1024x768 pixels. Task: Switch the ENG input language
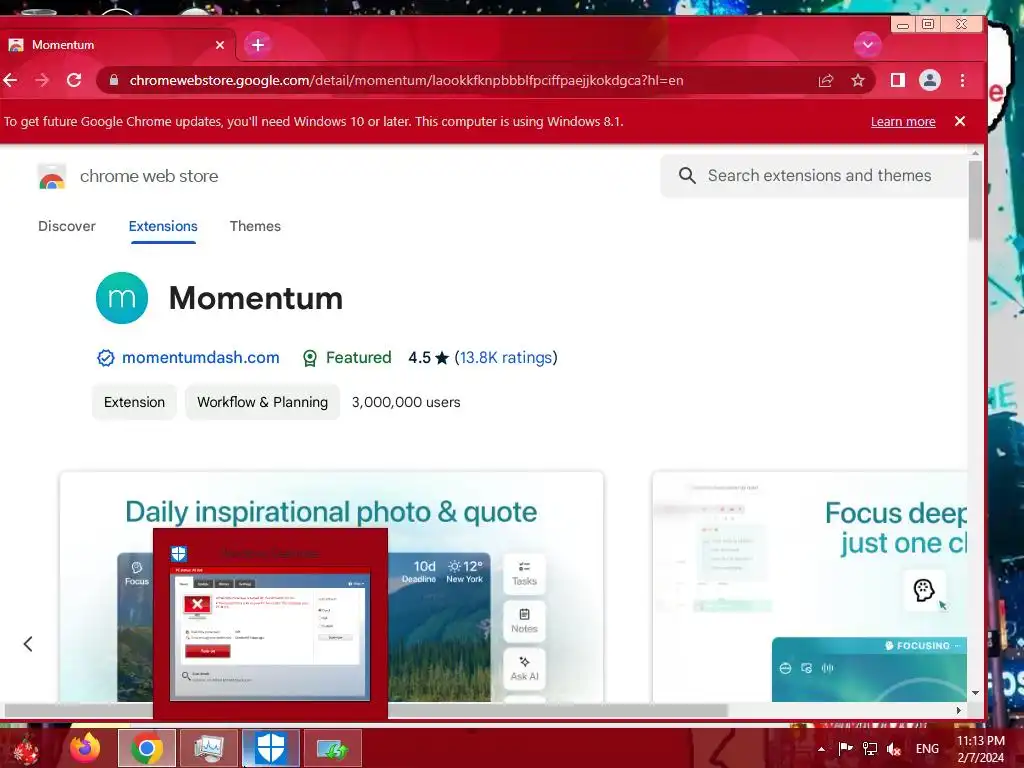(927, 748)
